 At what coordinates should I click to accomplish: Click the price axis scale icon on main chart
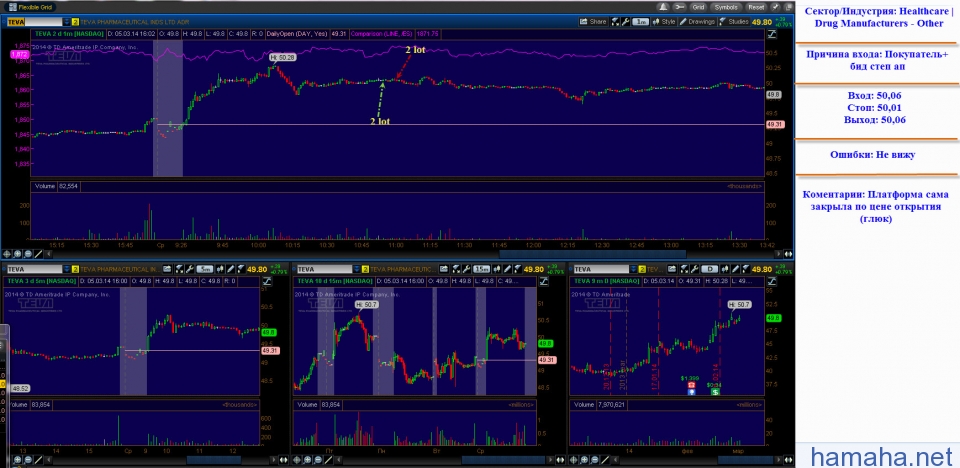coord(773,33)
